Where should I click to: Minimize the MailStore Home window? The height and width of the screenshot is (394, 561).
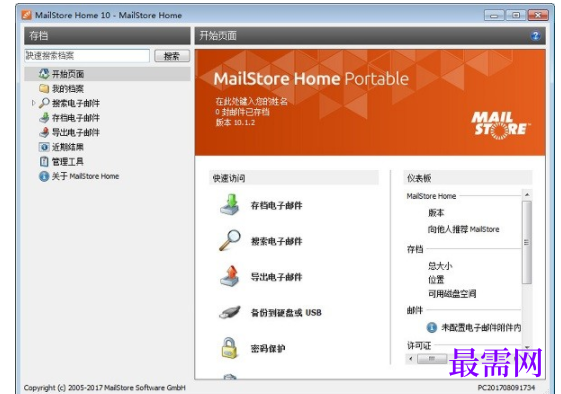click(x=494, y=15)
